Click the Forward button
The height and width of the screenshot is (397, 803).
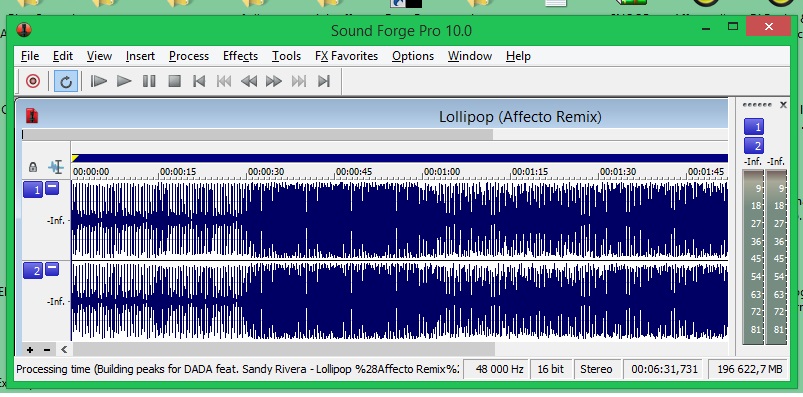click(x=274, y=81)
